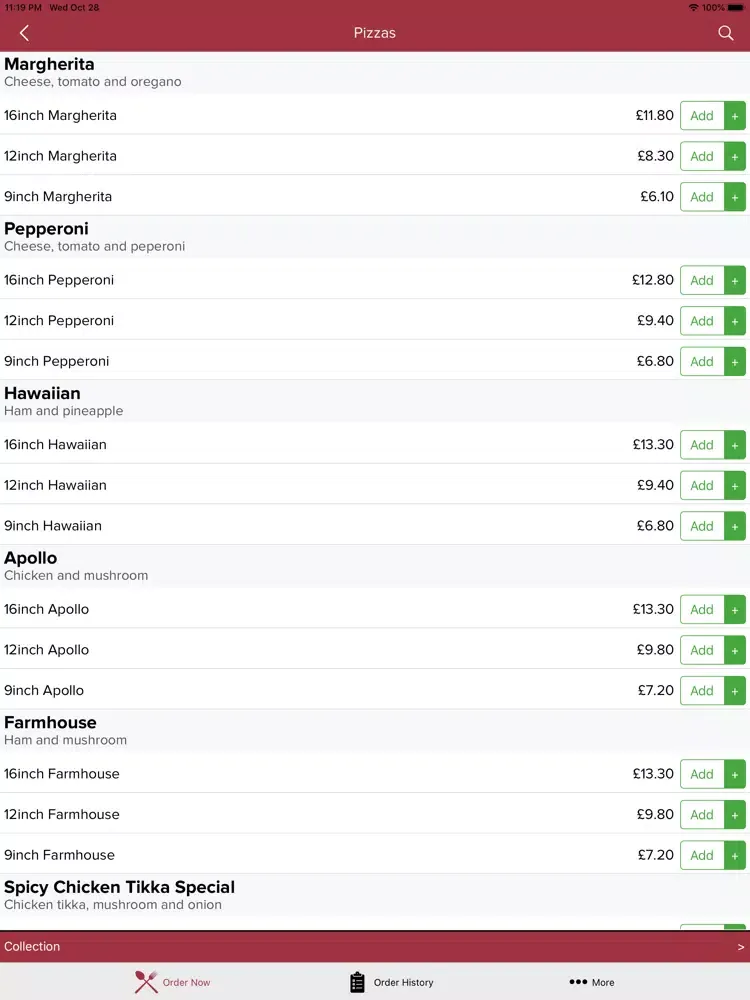The width and height of the screenshot is (750, 1000).
Task: Open search with the magnifier icon
Action: click(725, 33)
